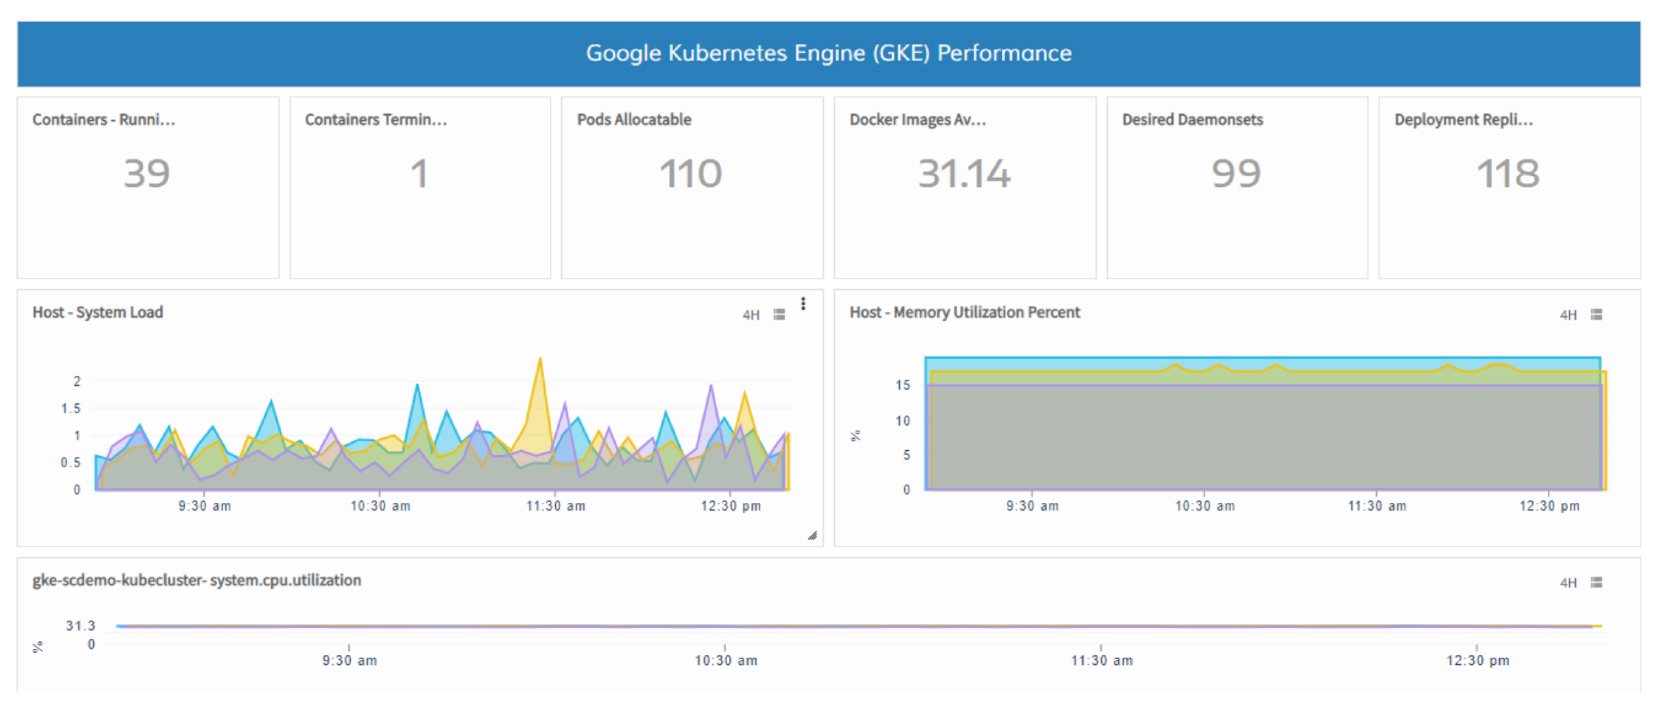Click gke-scdemo-kubecluster- system.cpu.utilization title
The image size is (1663, 706).
[197, 580]
